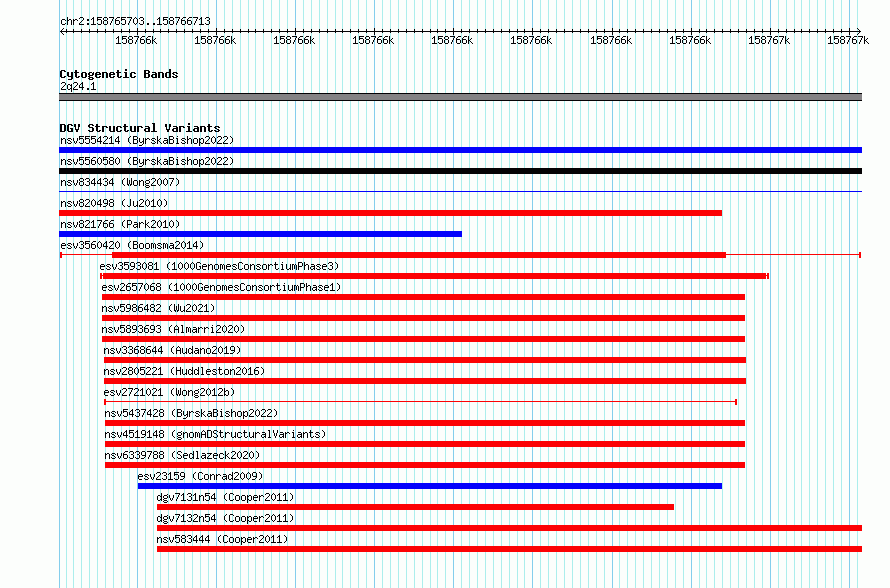Open the nsv821766 (Park2010) label
The height and width of the screenshot is (588, 890).
point(120,224)
